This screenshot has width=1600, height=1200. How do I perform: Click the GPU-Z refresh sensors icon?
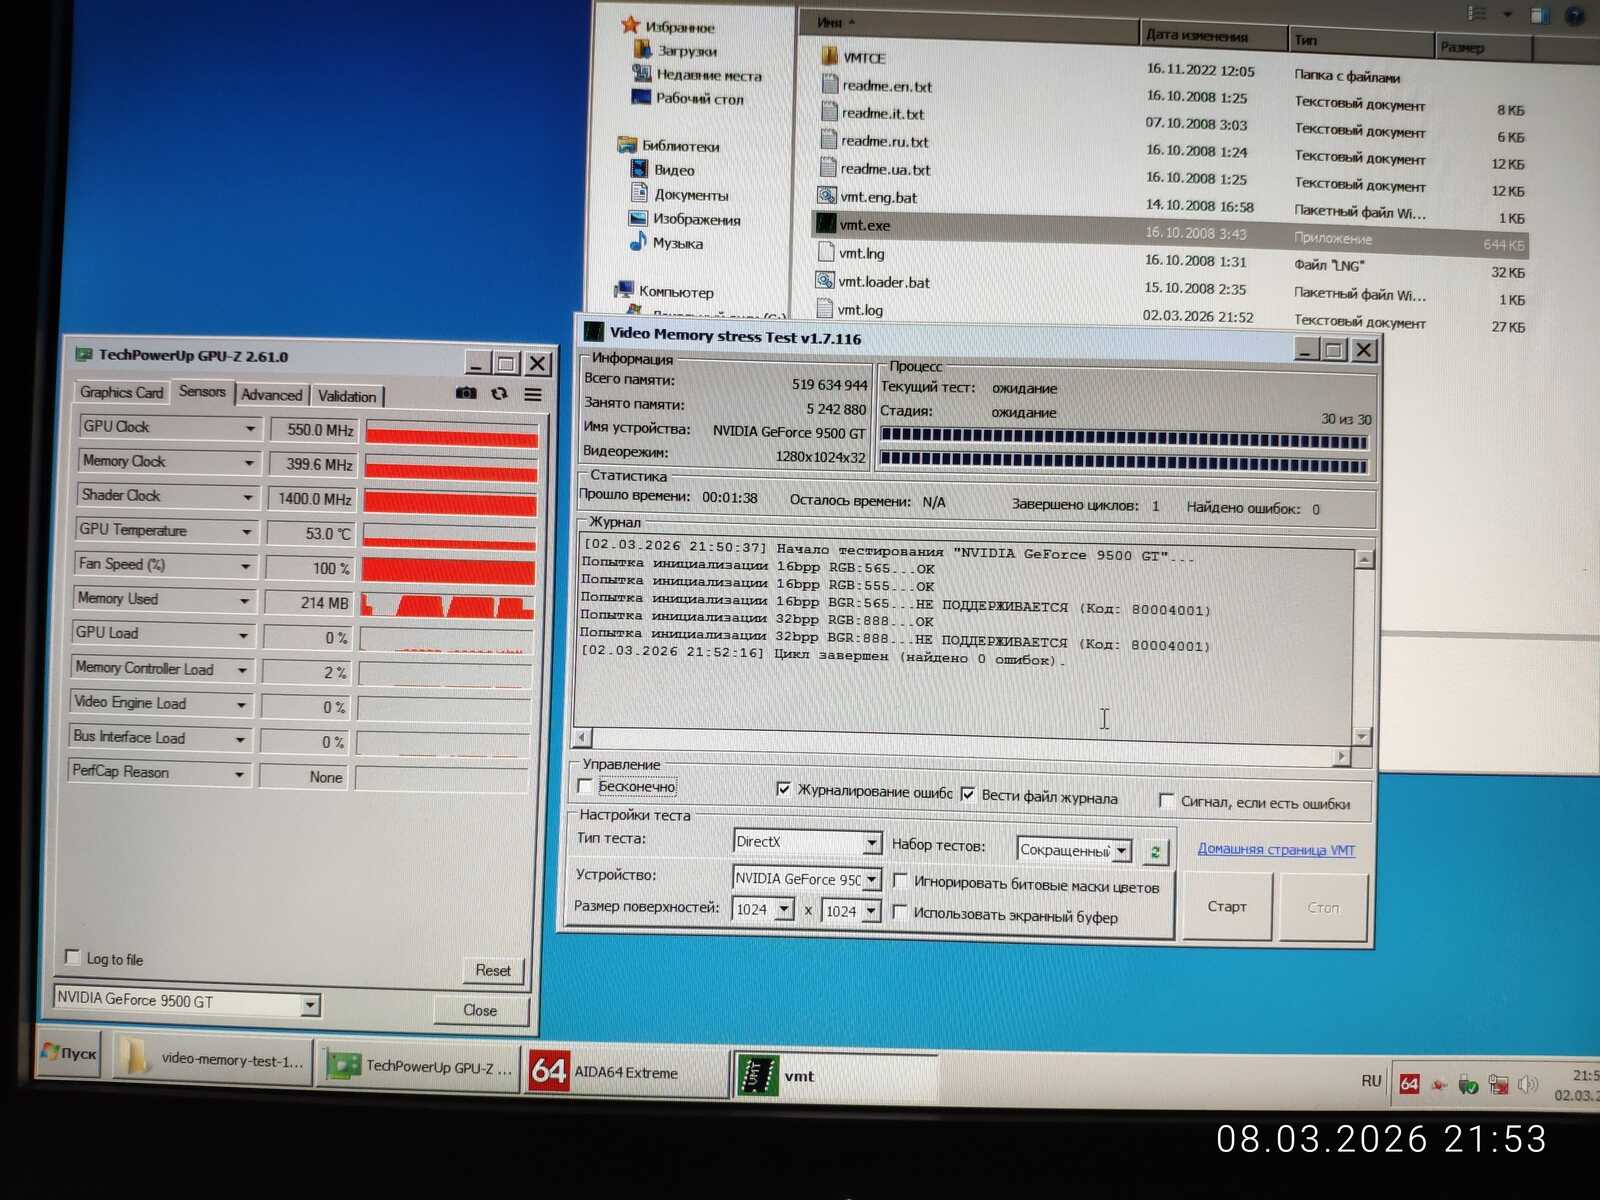pyautogui.click(x=499, y=394)
